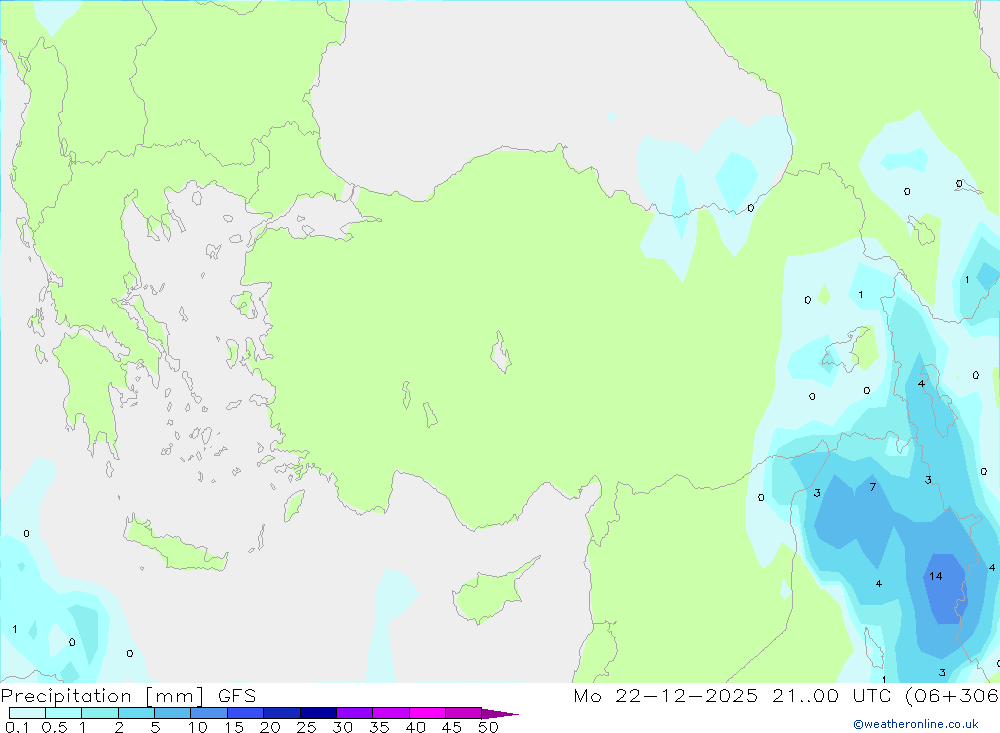Image resolution: width=1000 pixels, height=733 pixels.
Task: Click legend label '50'
Action: (x=489, y=727)
